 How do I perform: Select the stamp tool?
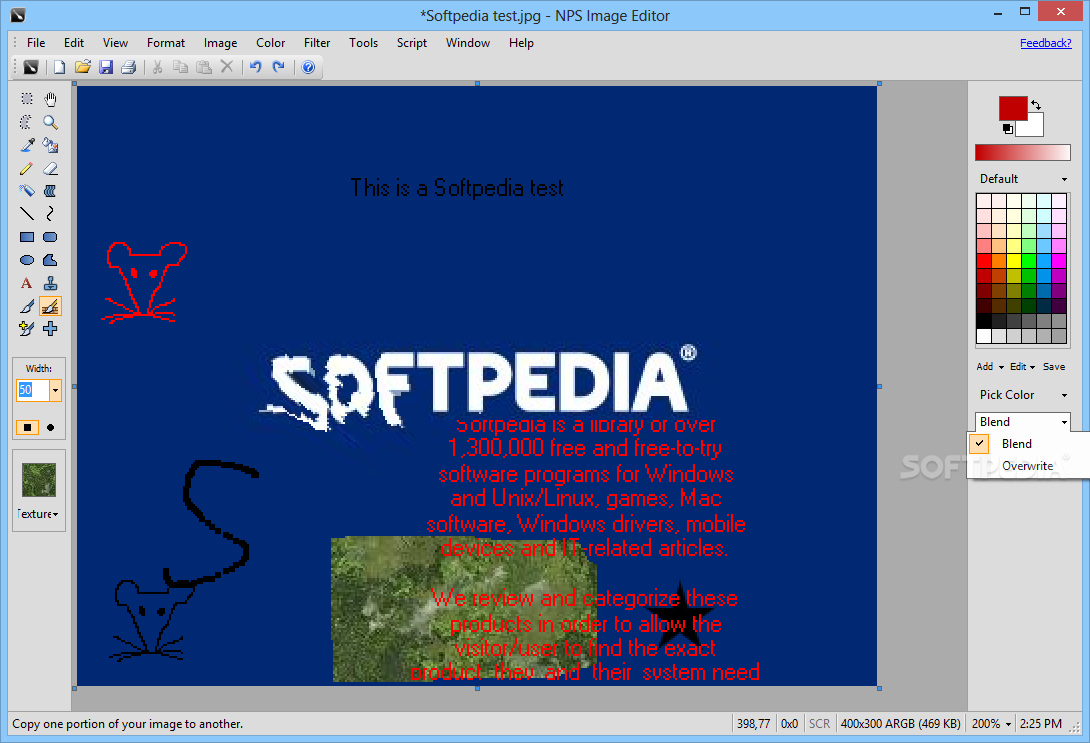click(x=50, y=283)
